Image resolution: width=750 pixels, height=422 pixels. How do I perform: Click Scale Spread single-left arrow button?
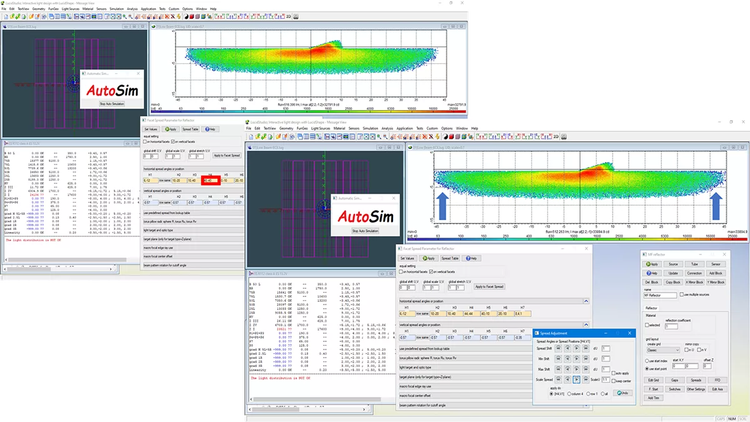click(x=567, y=379)
